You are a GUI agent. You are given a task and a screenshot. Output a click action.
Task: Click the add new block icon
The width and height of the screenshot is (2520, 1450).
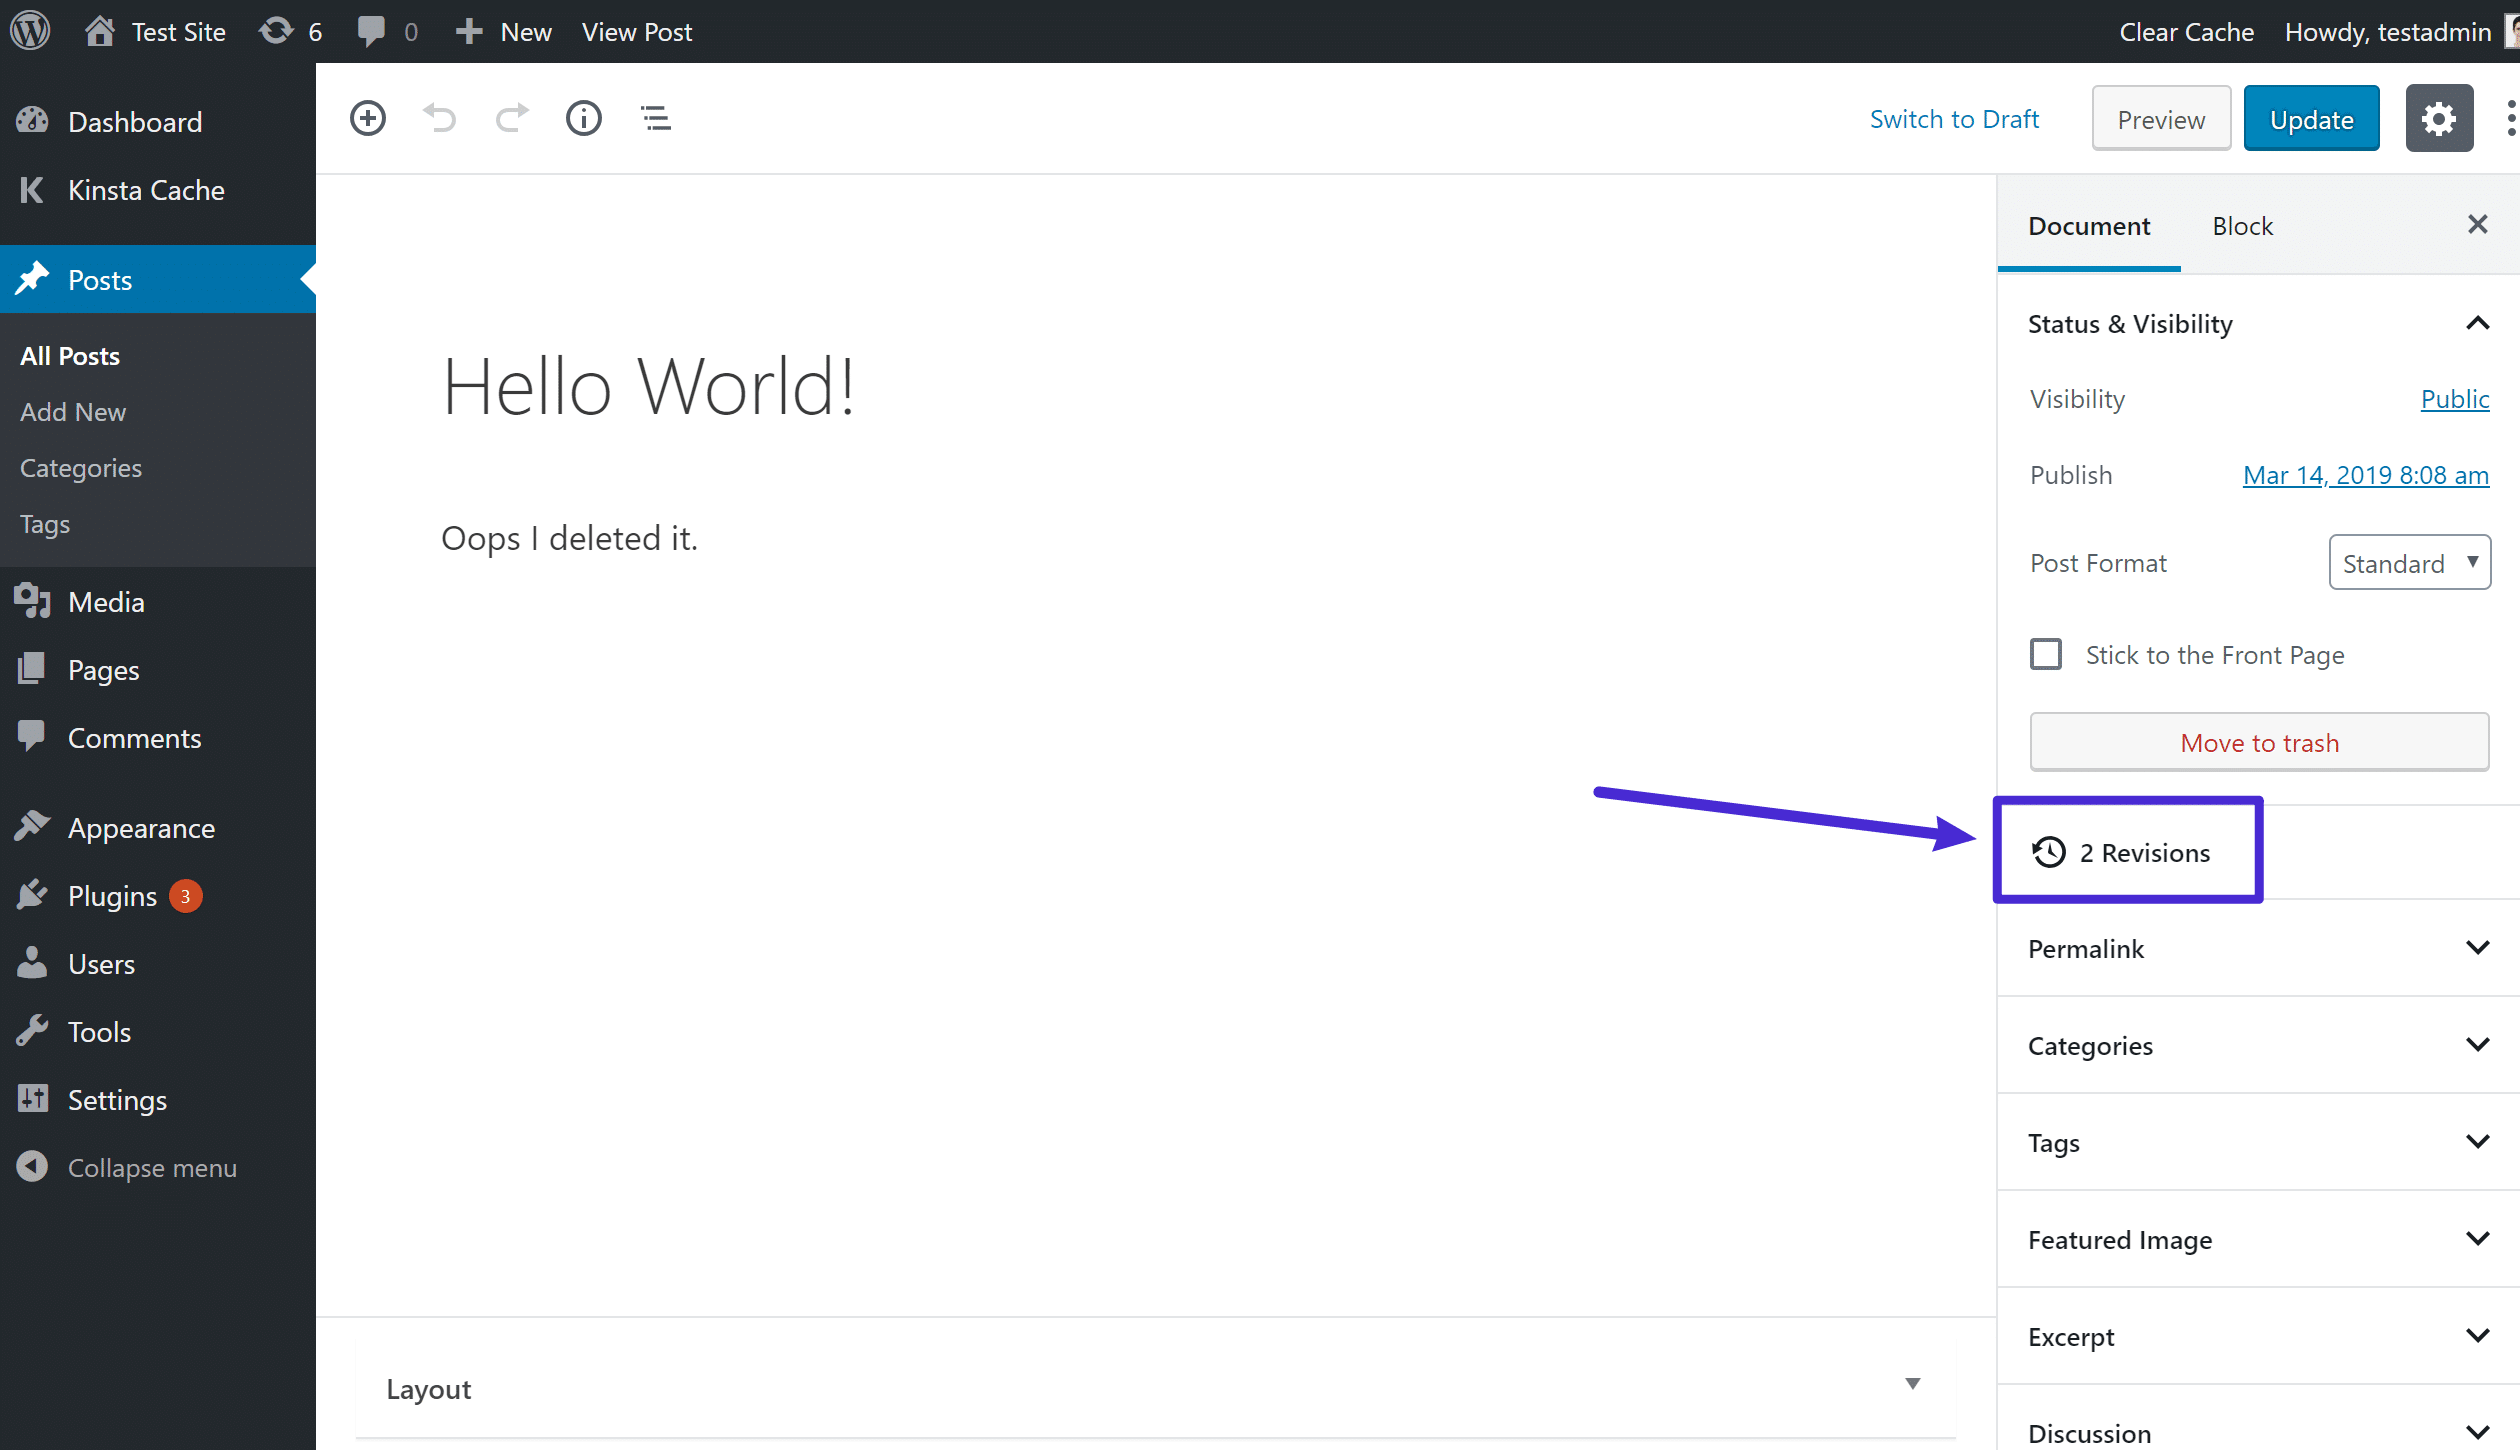[367, 118]
